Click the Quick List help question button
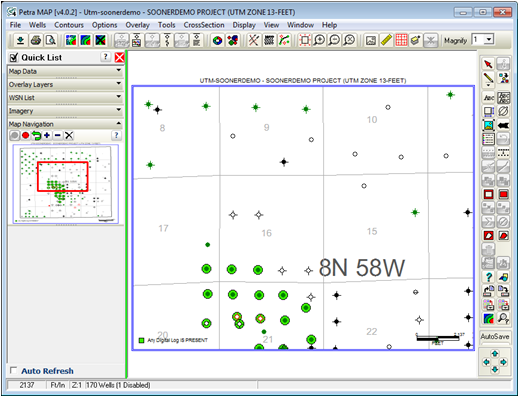The height and width of the screenshot is (397, 519). click(106, 57)
